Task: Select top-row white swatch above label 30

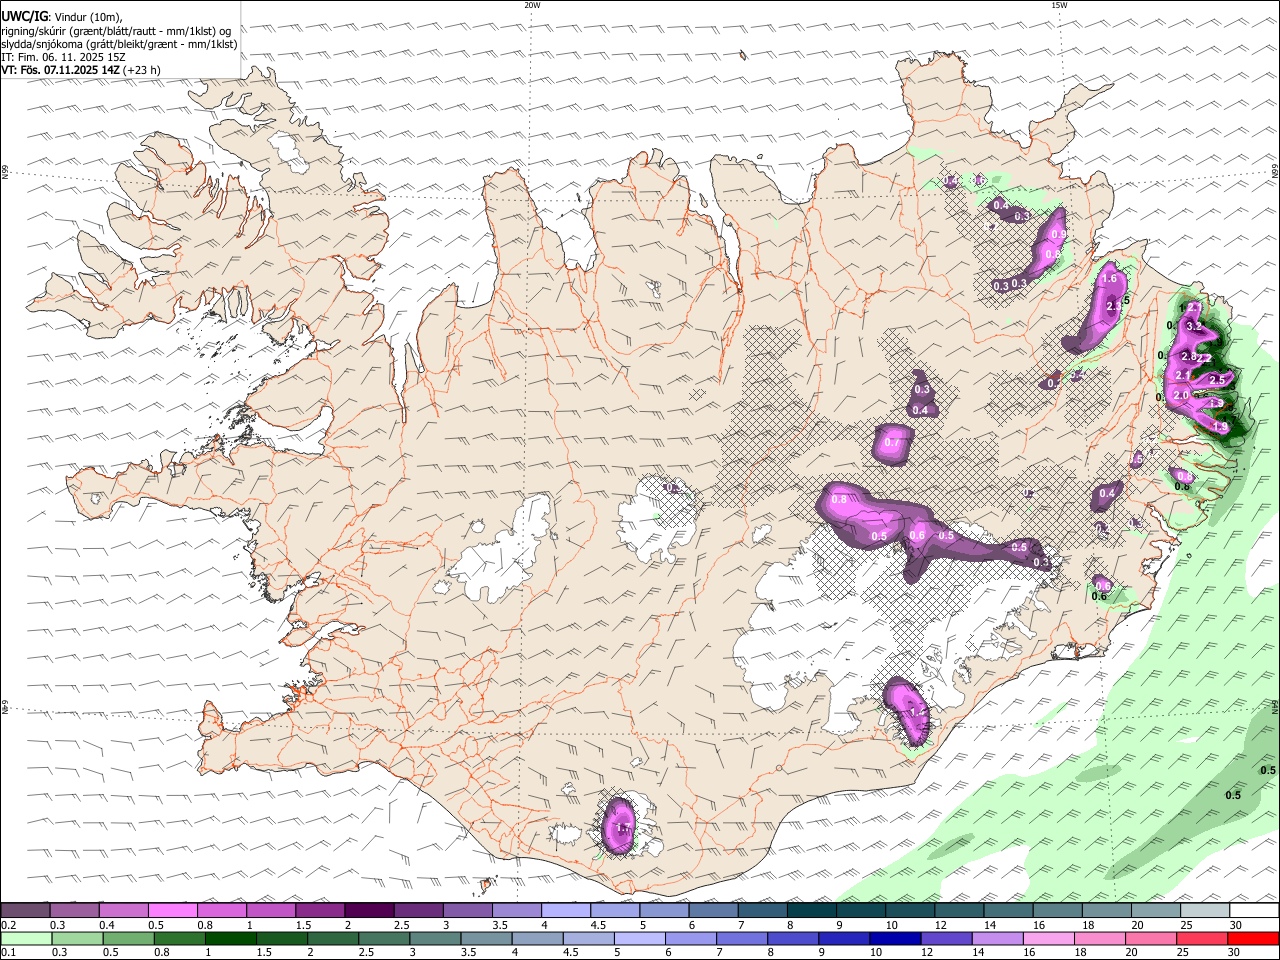Action: [1254, 910]
